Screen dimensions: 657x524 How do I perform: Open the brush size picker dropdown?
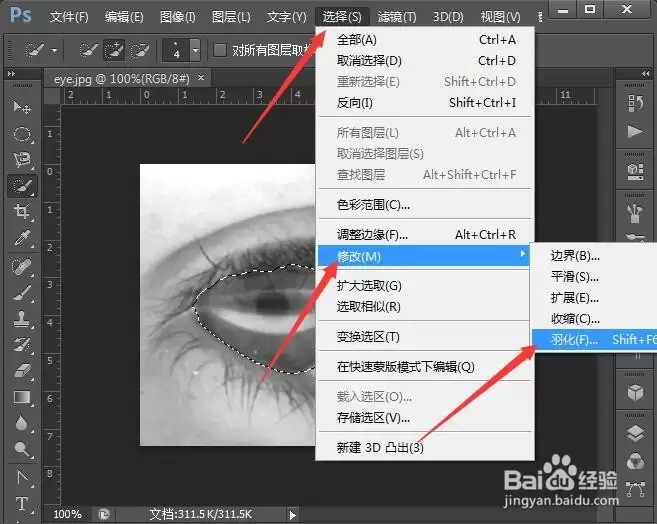(x=195, y=51)
